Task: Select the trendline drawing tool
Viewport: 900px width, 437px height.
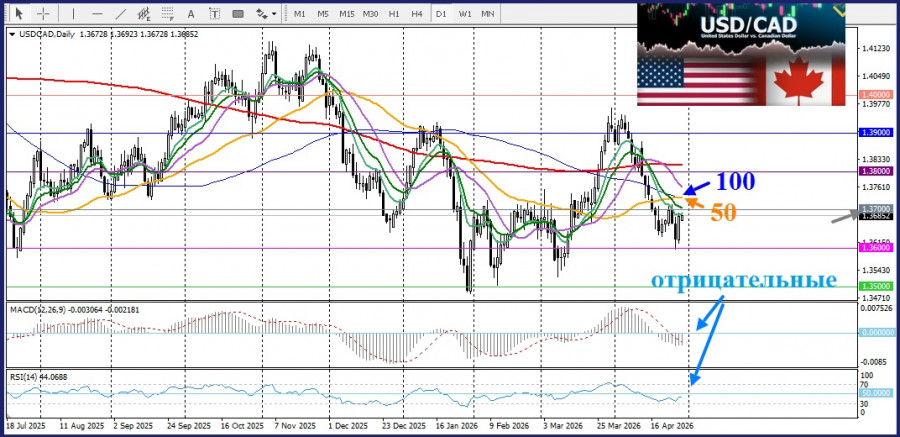Action: 120,14
